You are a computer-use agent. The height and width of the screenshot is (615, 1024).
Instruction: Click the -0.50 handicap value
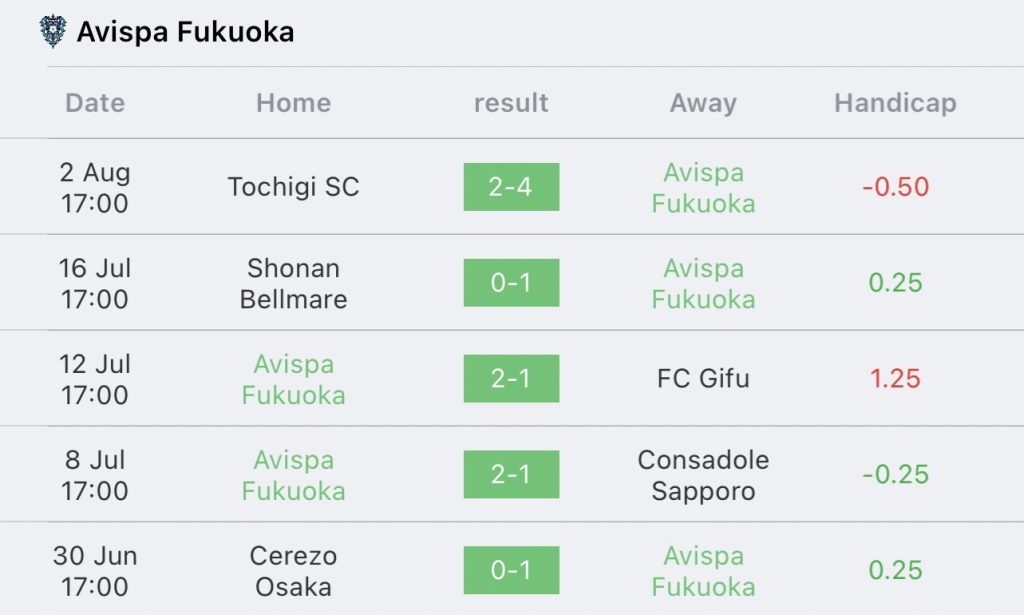click(x=895, y=187)
